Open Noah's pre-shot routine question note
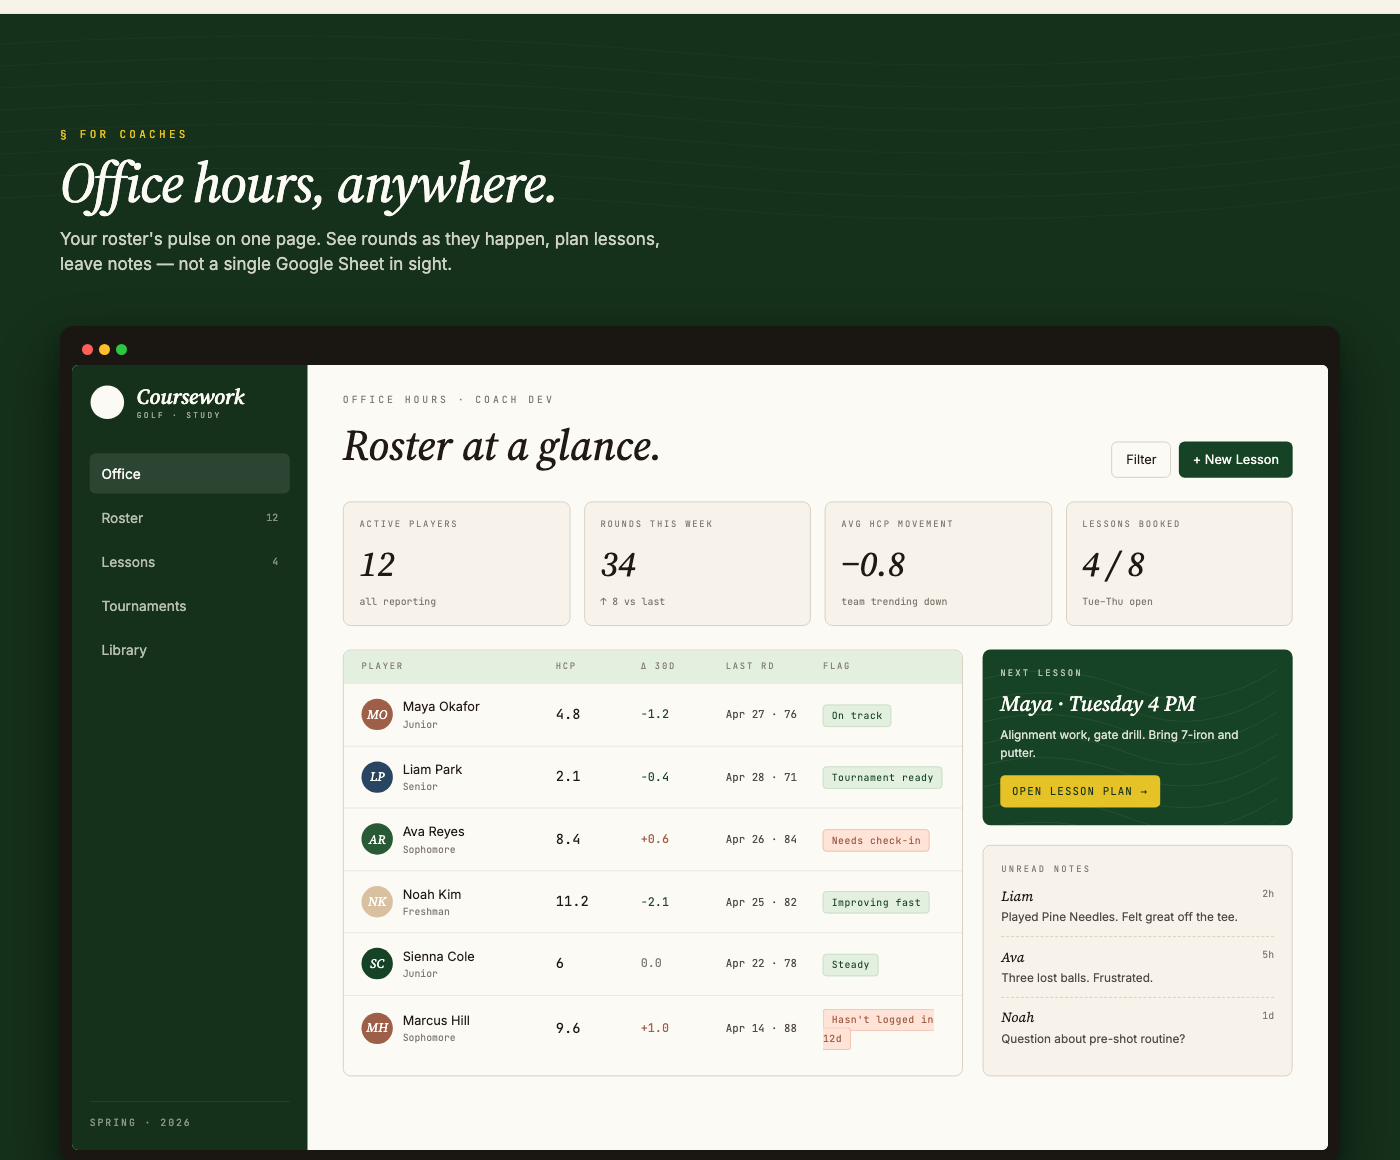1400x1160 pixels. tap(1137, 1027)
